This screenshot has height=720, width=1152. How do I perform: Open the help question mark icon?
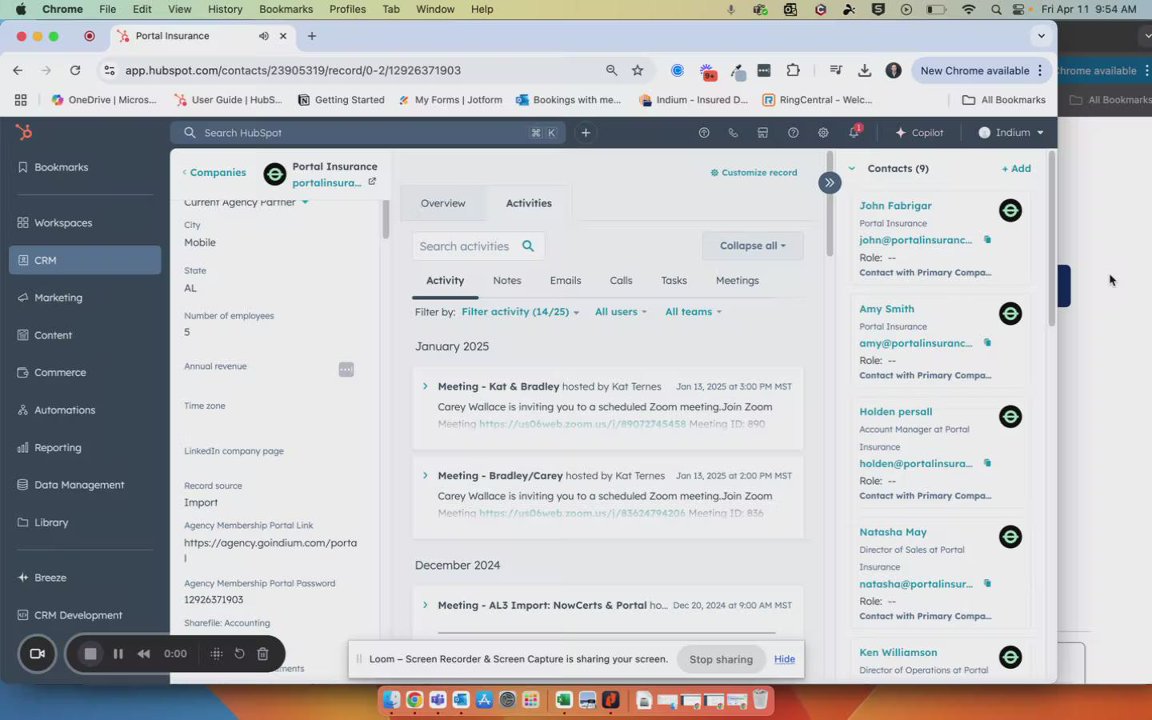tap(793, 133)
